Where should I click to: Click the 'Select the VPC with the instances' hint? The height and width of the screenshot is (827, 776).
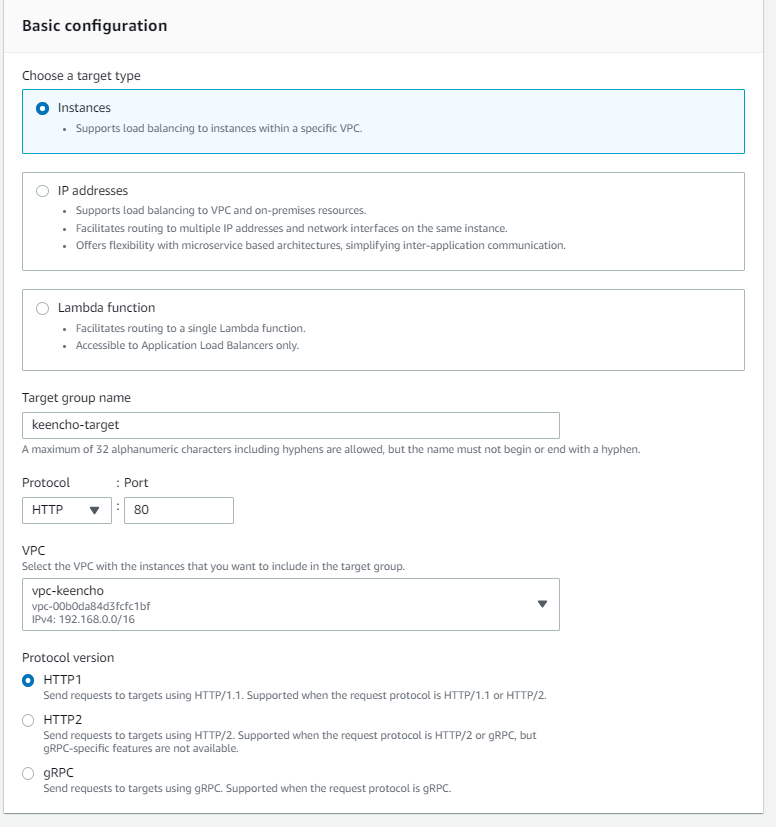[x=213, y=567]
